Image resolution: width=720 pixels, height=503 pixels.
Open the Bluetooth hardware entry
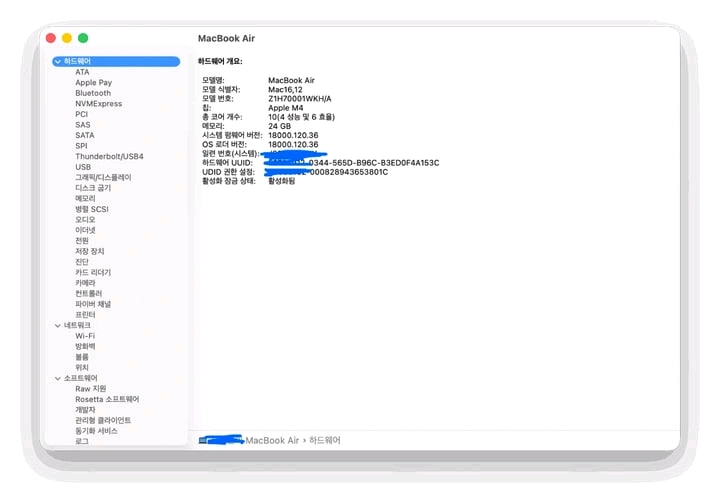93,93
